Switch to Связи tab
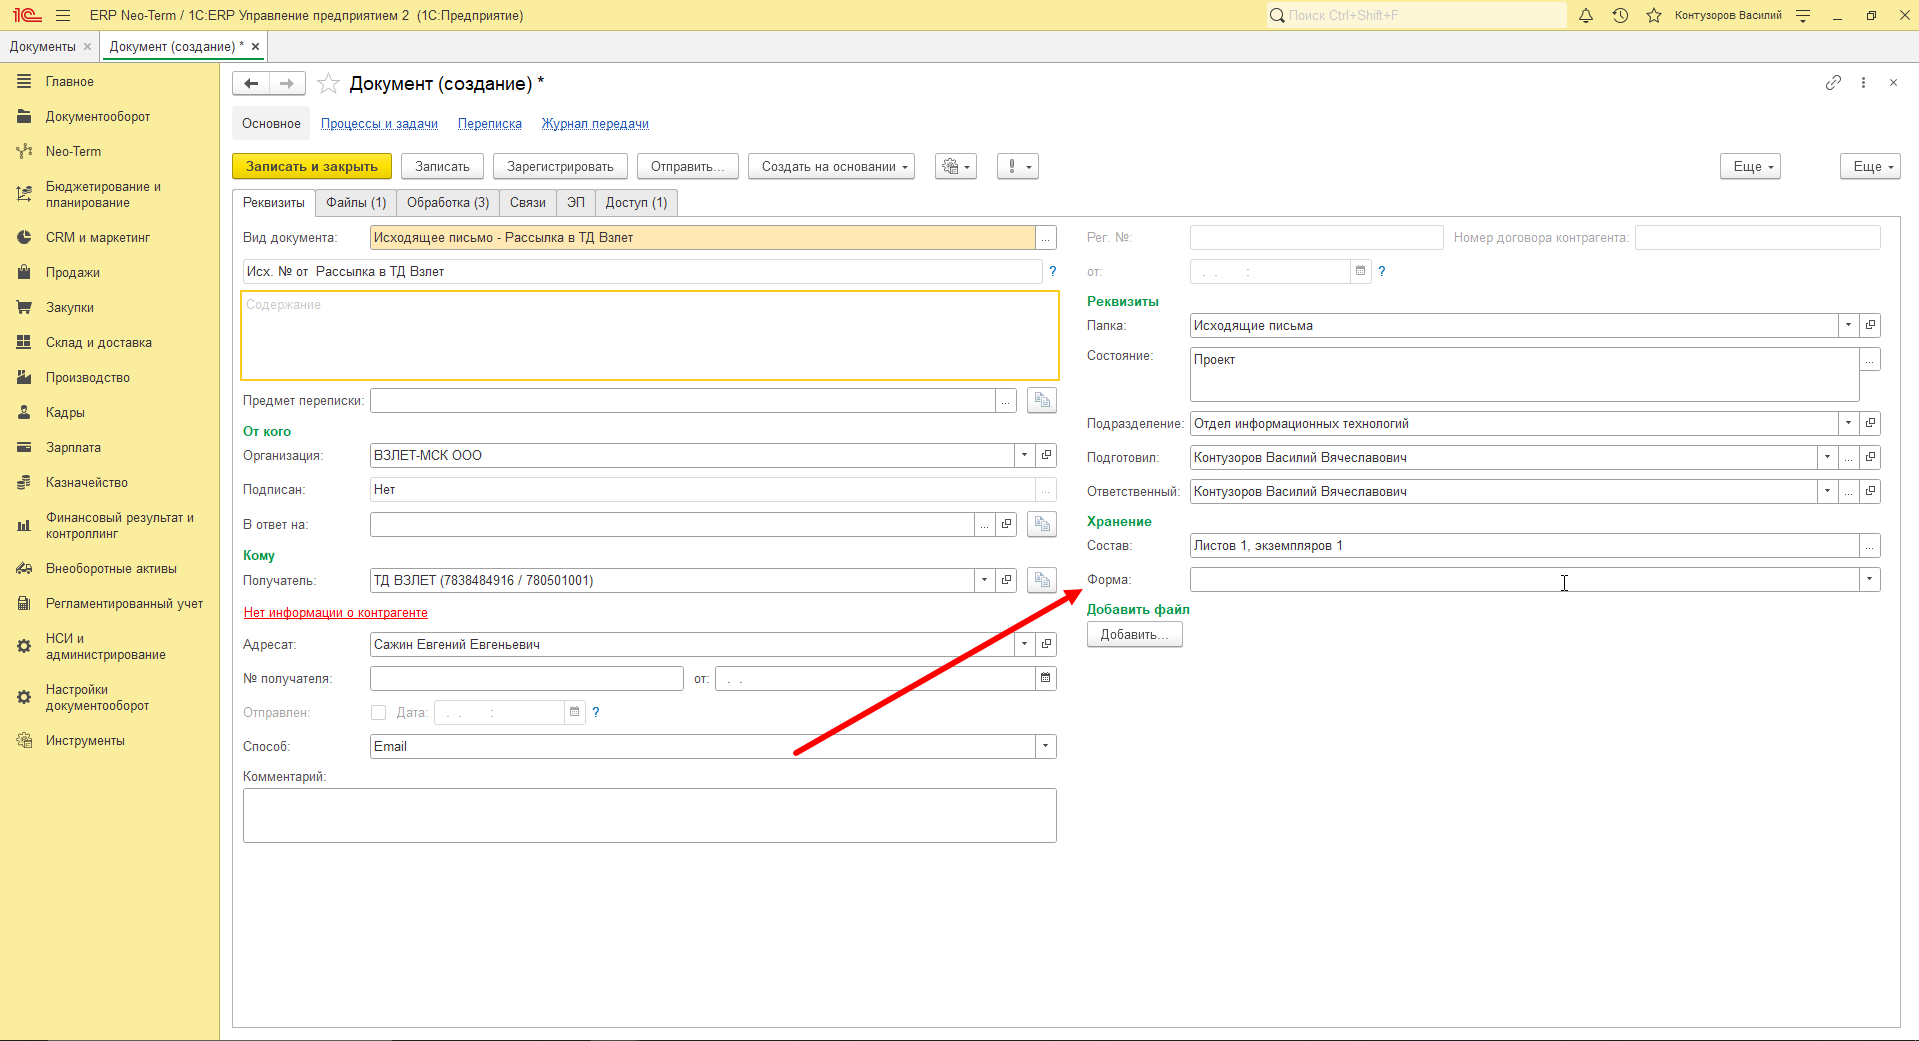 pos(528,203)
